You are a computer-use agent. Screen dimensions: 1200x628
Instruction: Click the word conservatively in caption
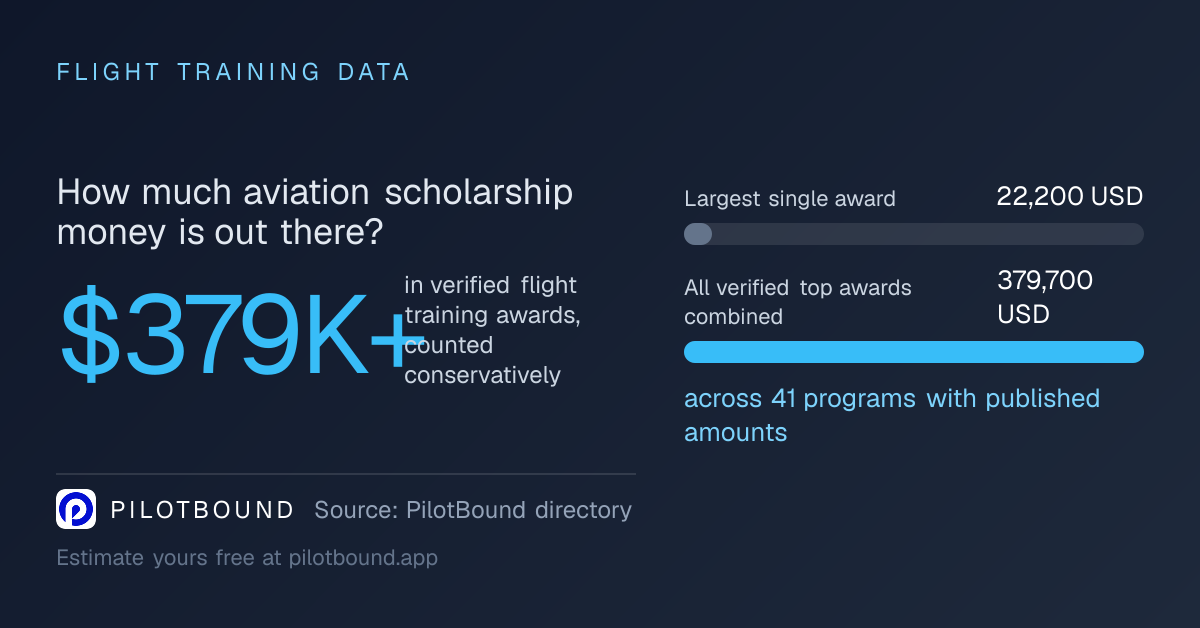coord(482,375)
